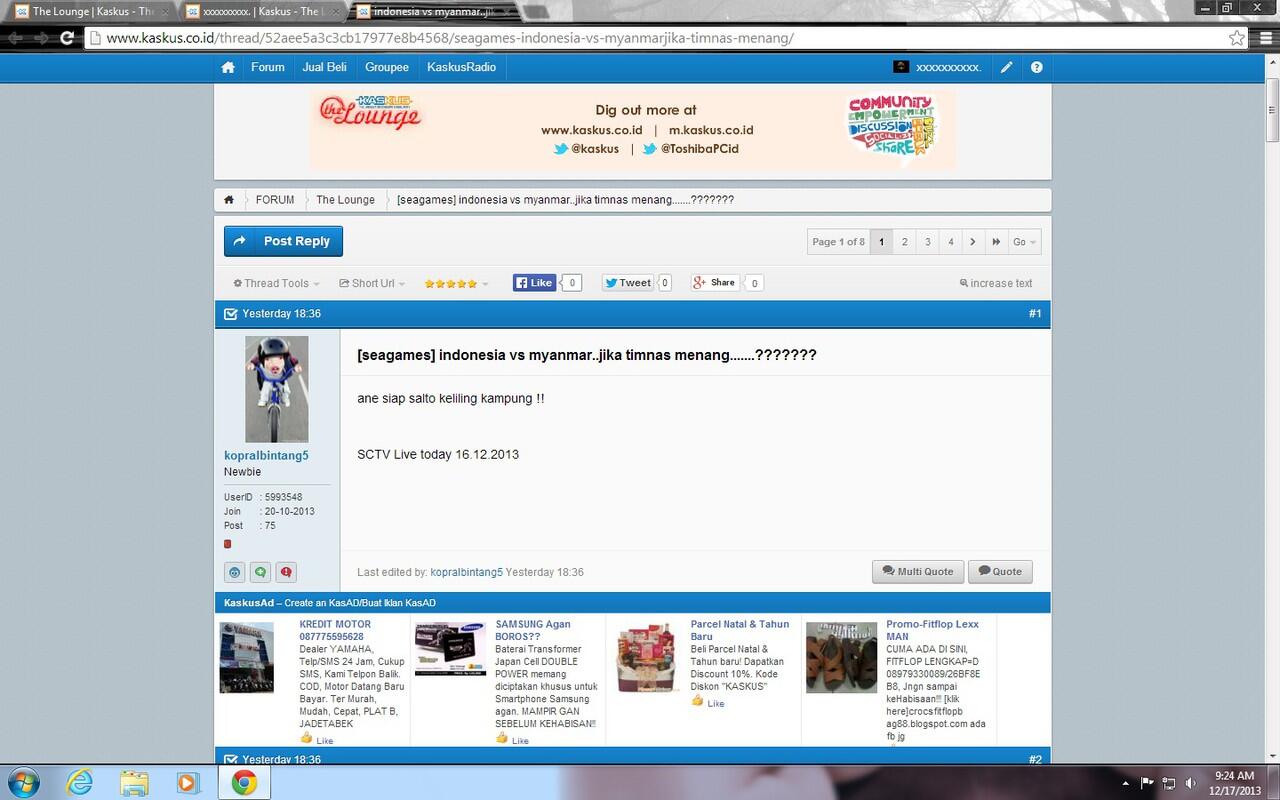The image size is (1280, 800).
Task: Like the Parcel Natal ad
Action: pos(708,702)
